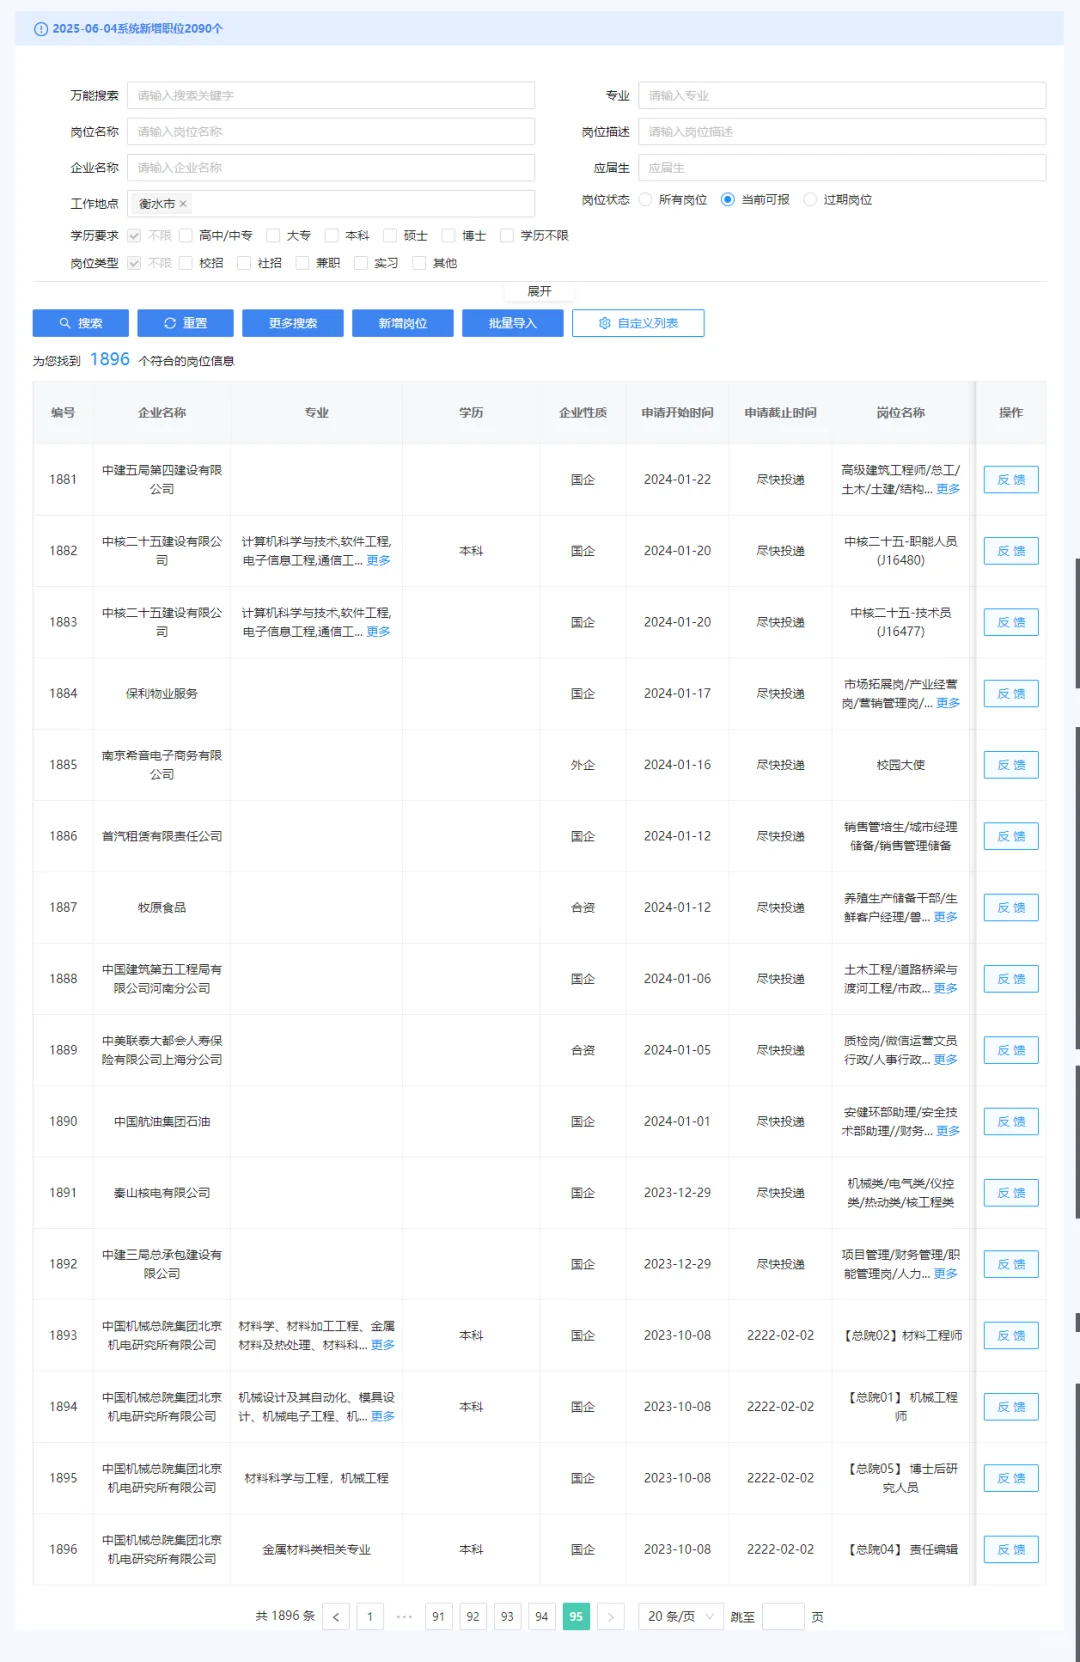Viewport: 1080px width, 1662px height.
Task: Click 更多 in row 1892 岗位名称 cell
Action: (x=945, y=1274)
